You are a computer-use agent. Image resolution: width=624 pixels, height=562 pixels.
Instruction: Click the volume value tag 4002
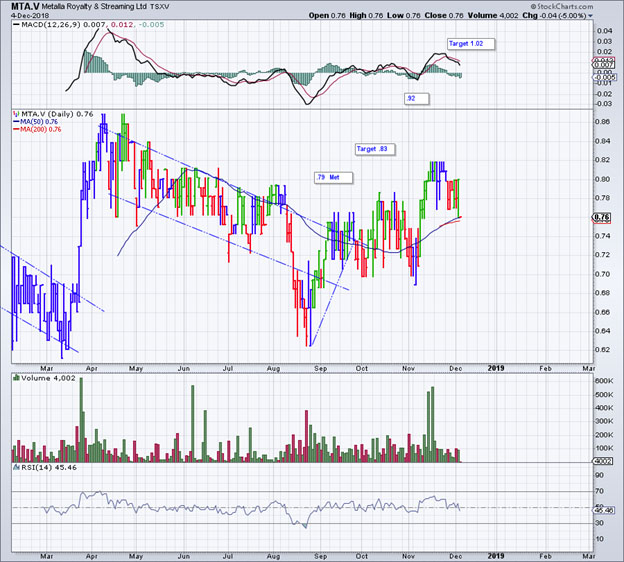click(603, 461)
